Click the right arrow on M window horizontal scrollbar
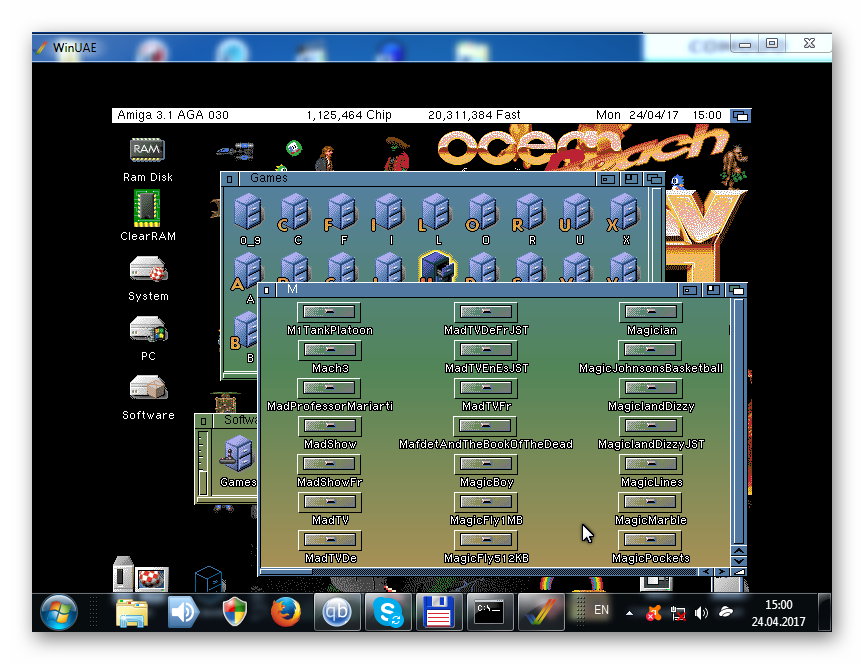Screen dimensions: 864x664 [721, 572]
